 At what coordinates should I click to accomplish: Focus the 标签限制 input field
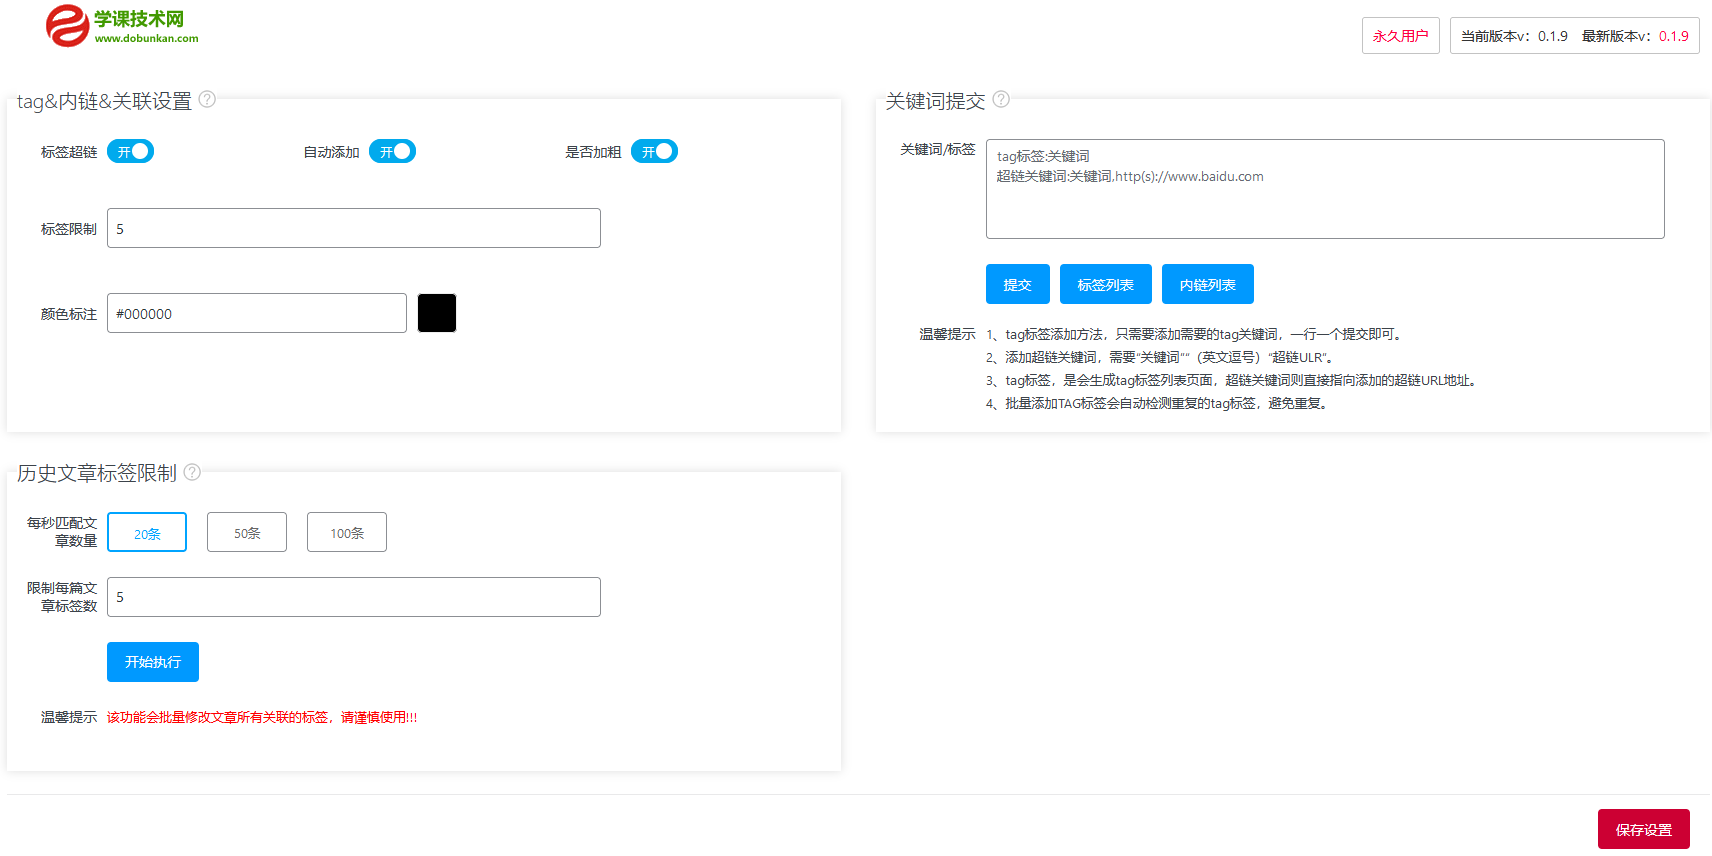click(x=354, y=229)
